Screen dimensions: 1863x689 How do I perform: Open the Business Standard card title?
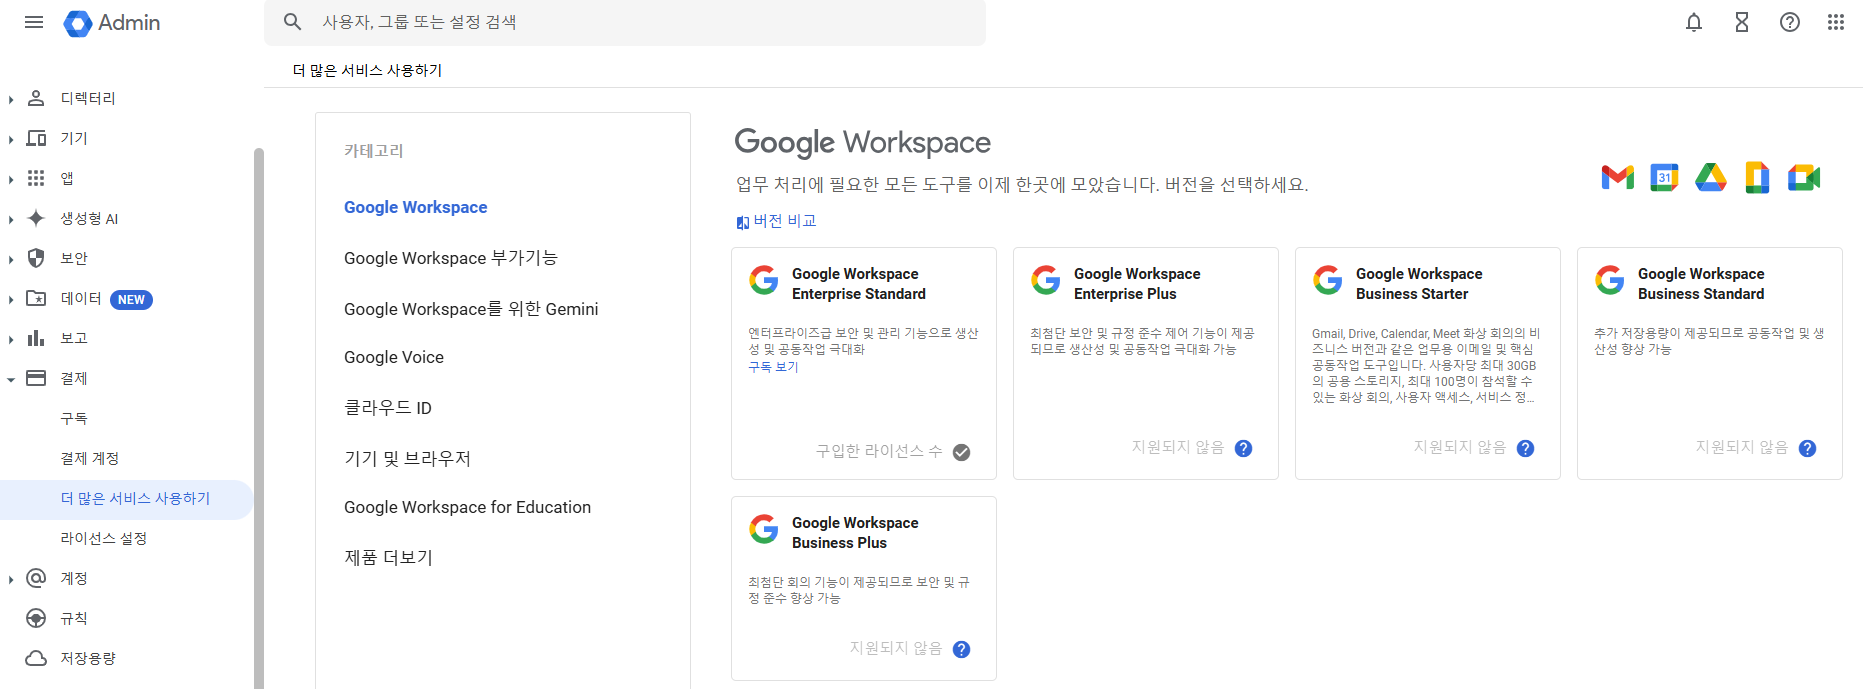pyautogui.click(x=1701, y=284)
